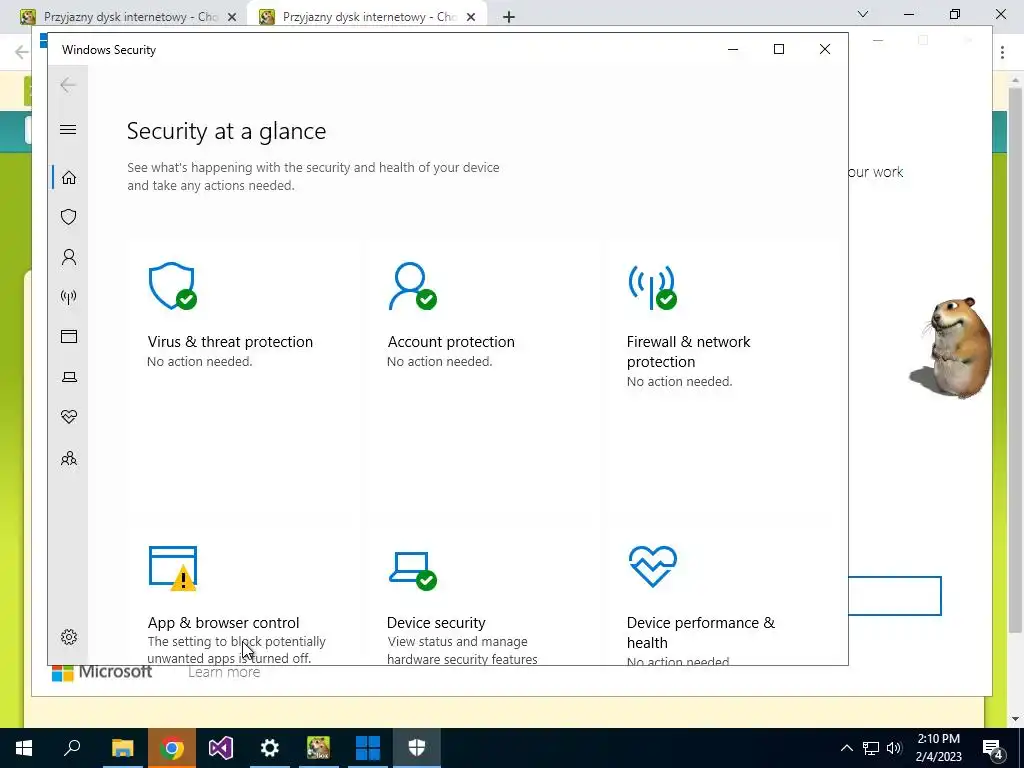Open Chrome three-dot menu
The width and height of the screenshot is (1024, 768).
1002,52
